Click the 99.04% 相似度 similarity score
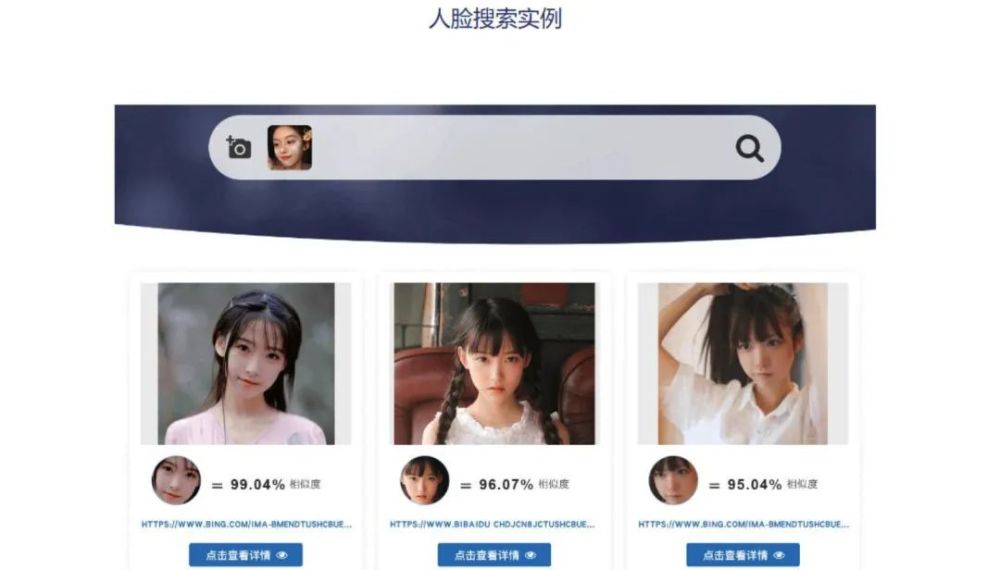The height and width of the screenshot is (570, 1000). pyautogui.click(x=276, y=485)
